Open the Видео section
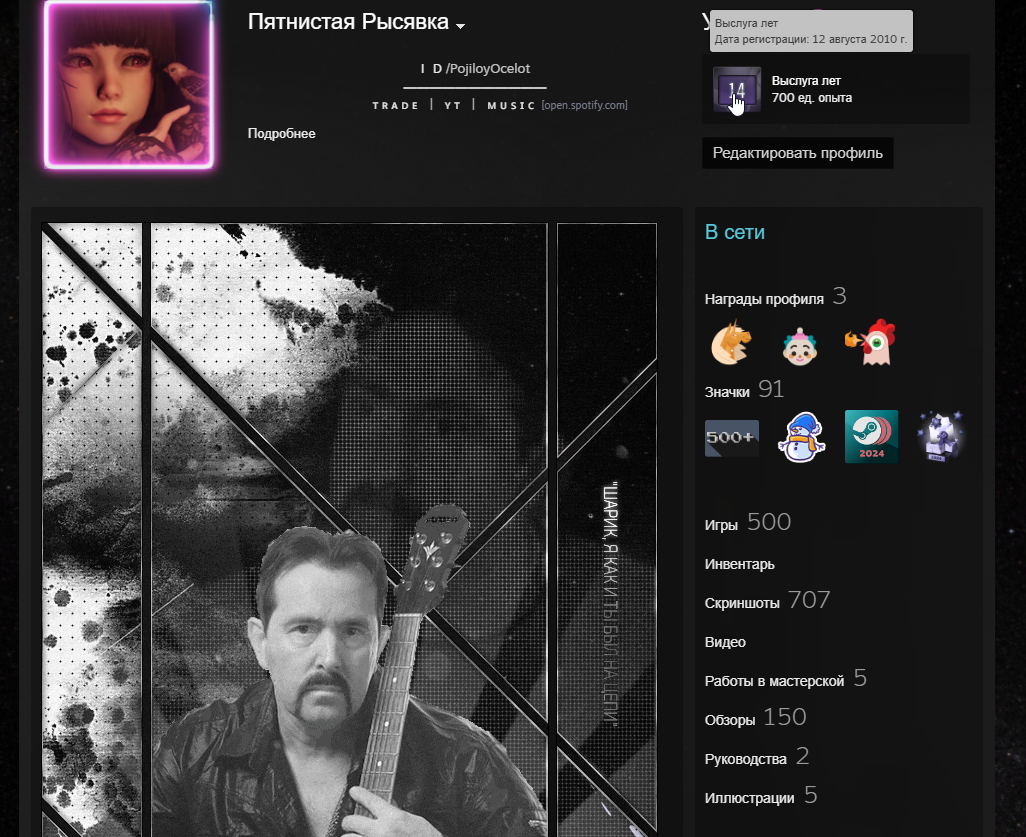The width and height of the screenshot is (1026, 837). 725,642
